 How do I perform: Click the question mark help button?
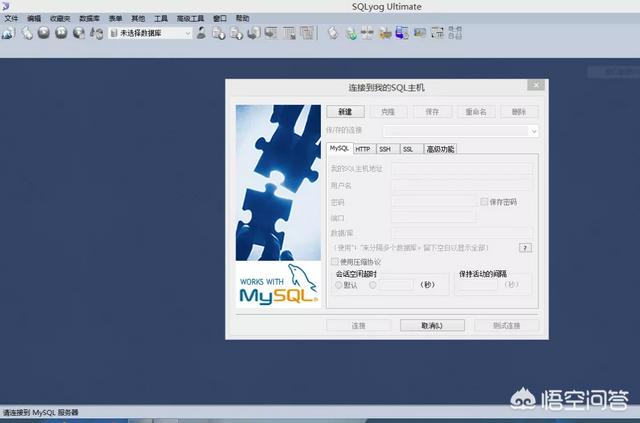[525, 247]
